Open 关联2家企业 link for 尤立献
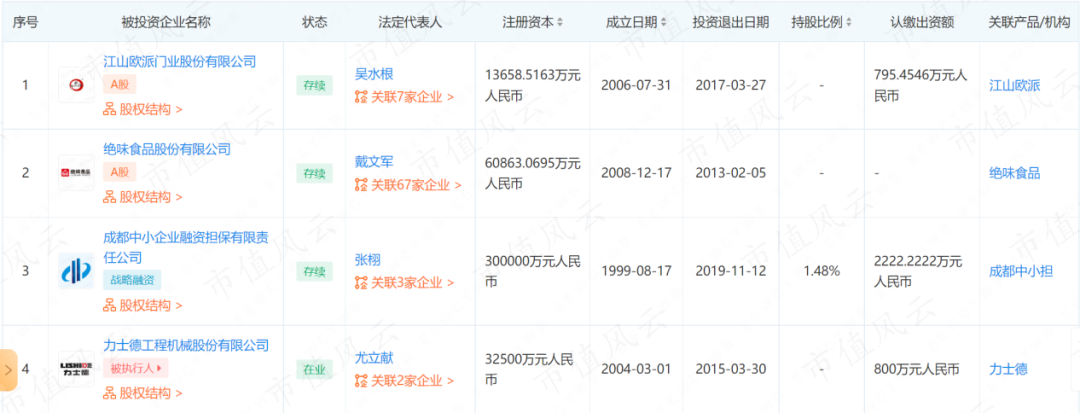Viewport: 1080px width, 413px height. pyautogui.click(x=404, y=381)
